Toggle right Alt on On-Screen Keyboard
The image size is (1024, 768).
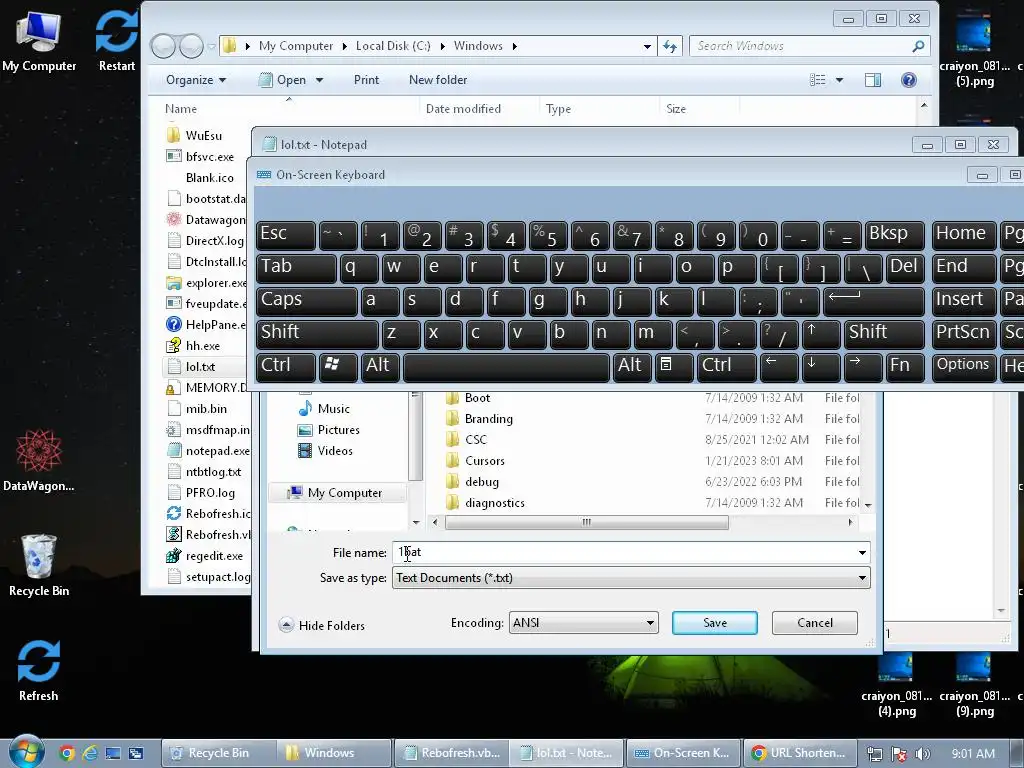(x=632, y=366)
